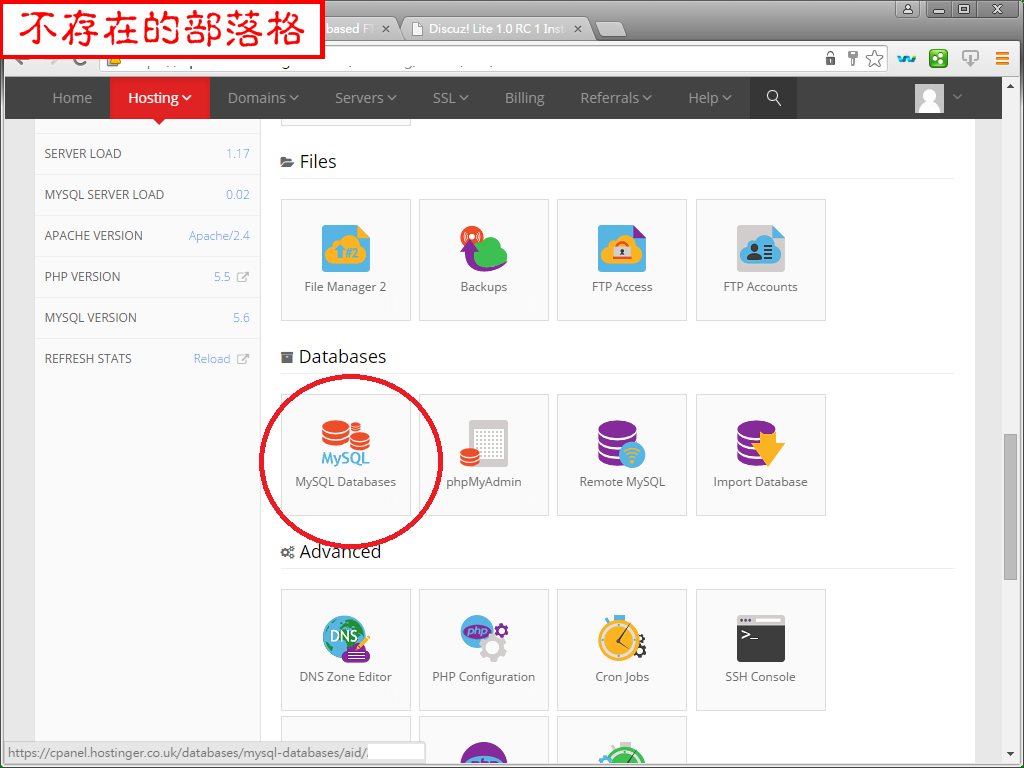Go to the Home nav item
Screen dimensions: 1024x768
tap(72, 98)
